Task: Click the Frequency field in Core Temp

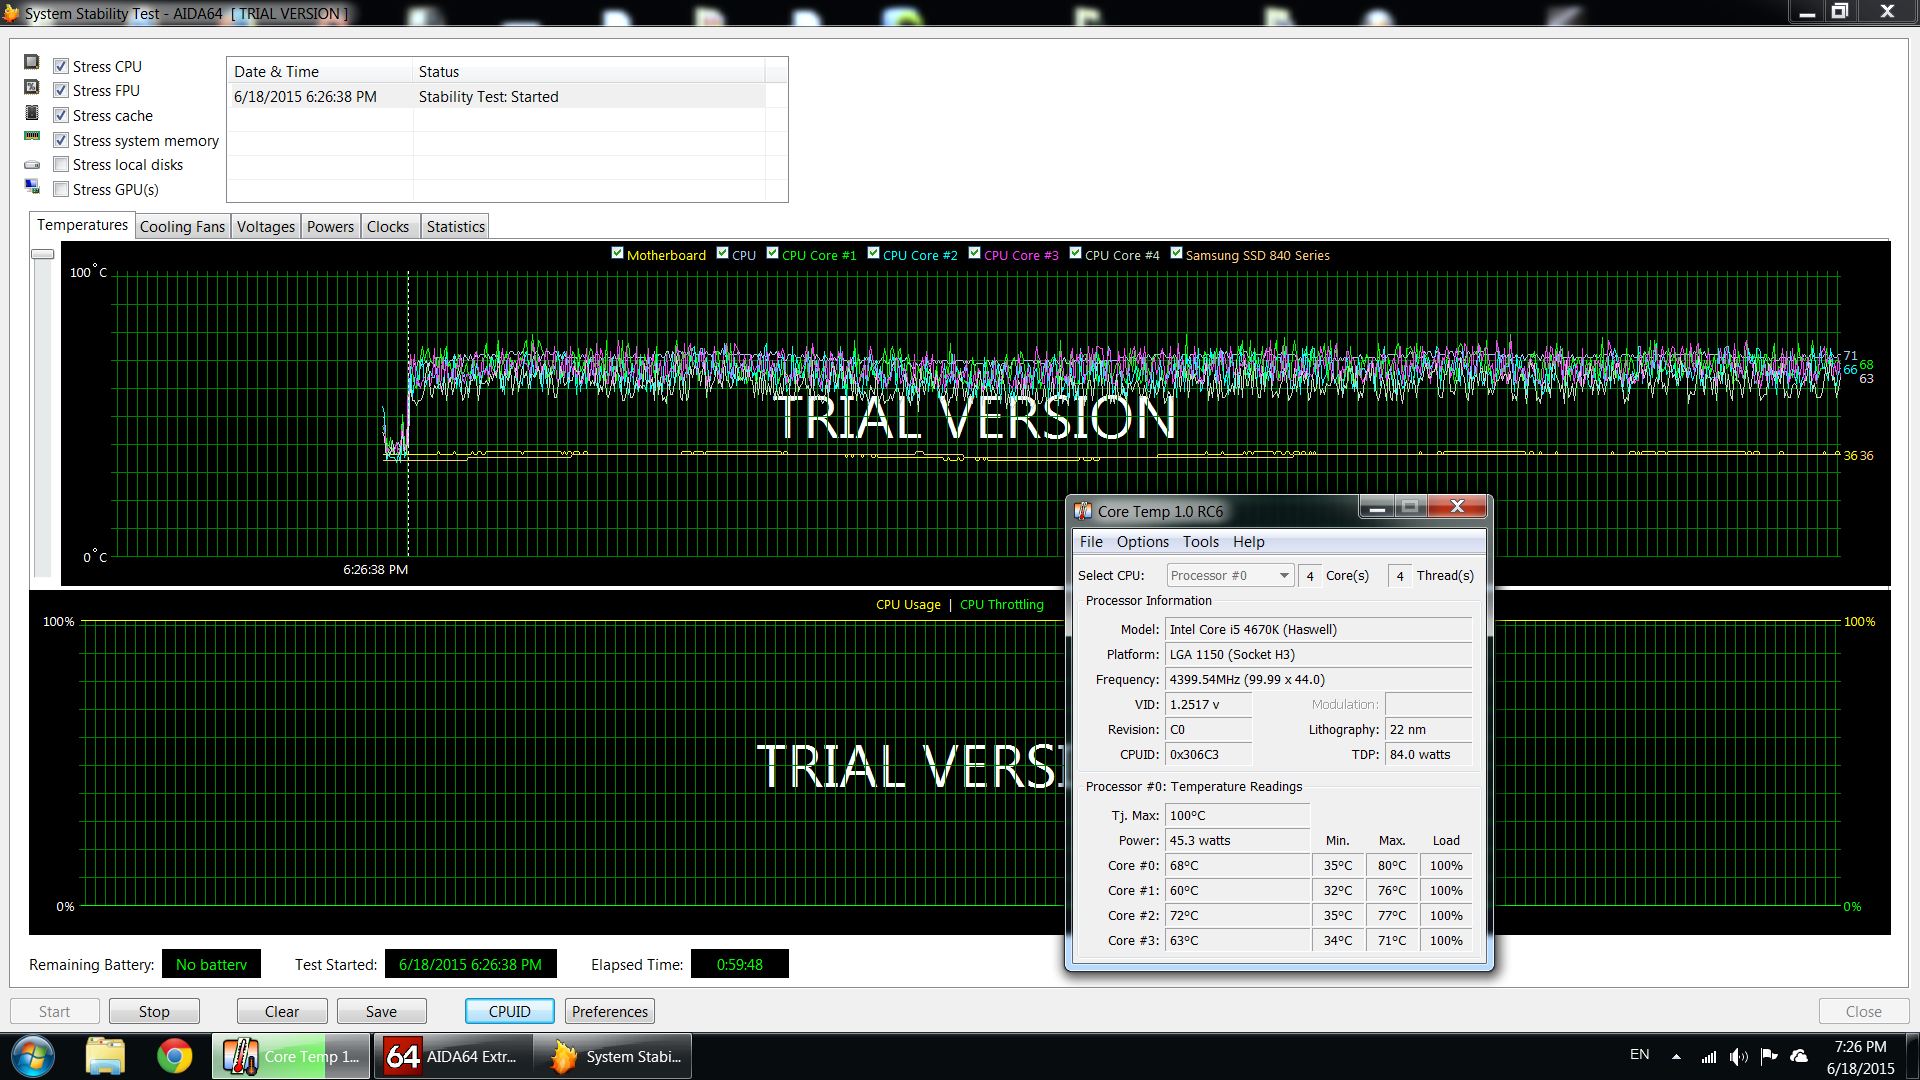Action: pos(1318,679)
